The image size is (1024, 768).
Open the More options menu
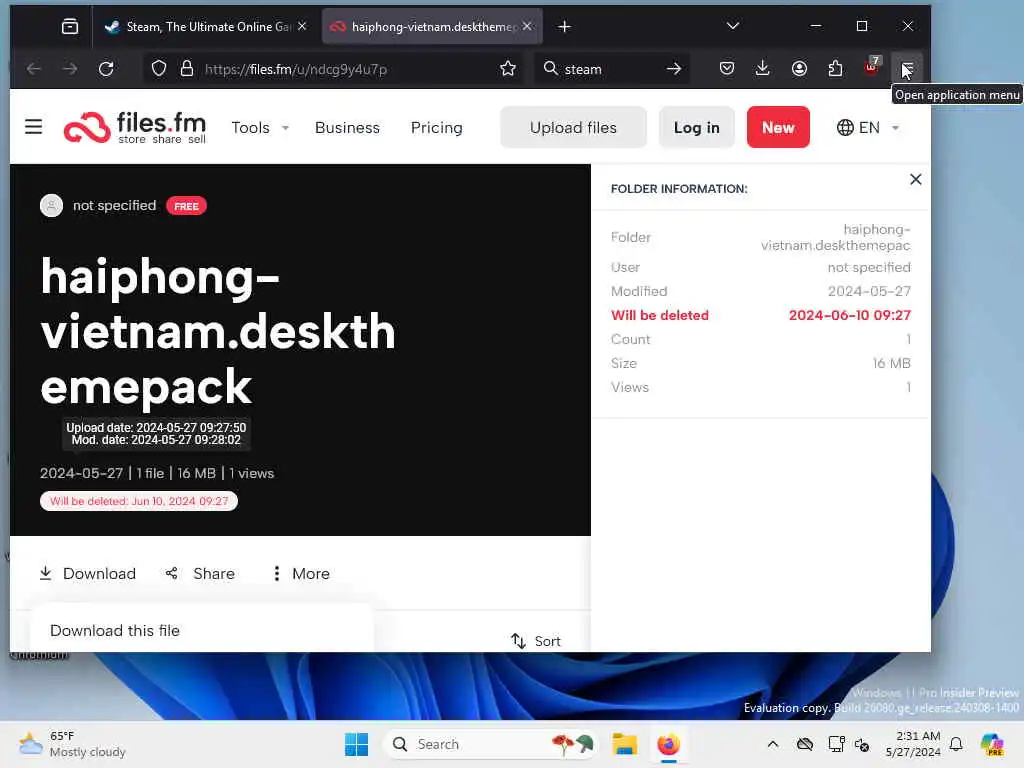pos(300,573)
